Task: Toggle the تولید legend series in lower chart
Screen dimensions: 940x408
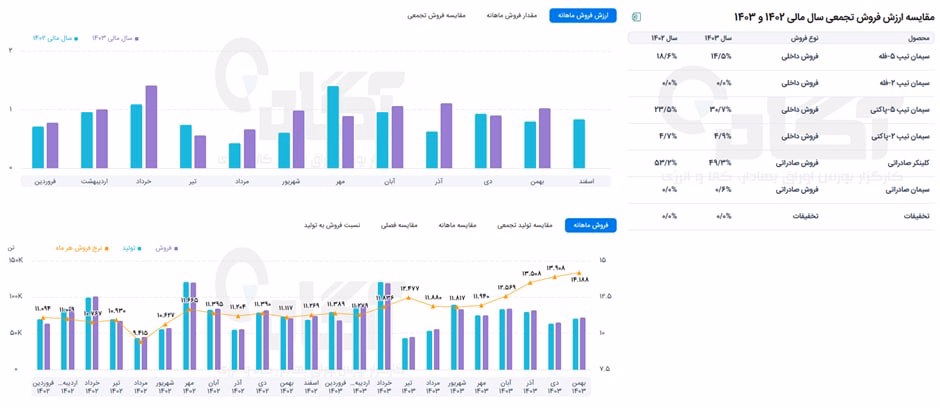Action: [x=131, y=247]
